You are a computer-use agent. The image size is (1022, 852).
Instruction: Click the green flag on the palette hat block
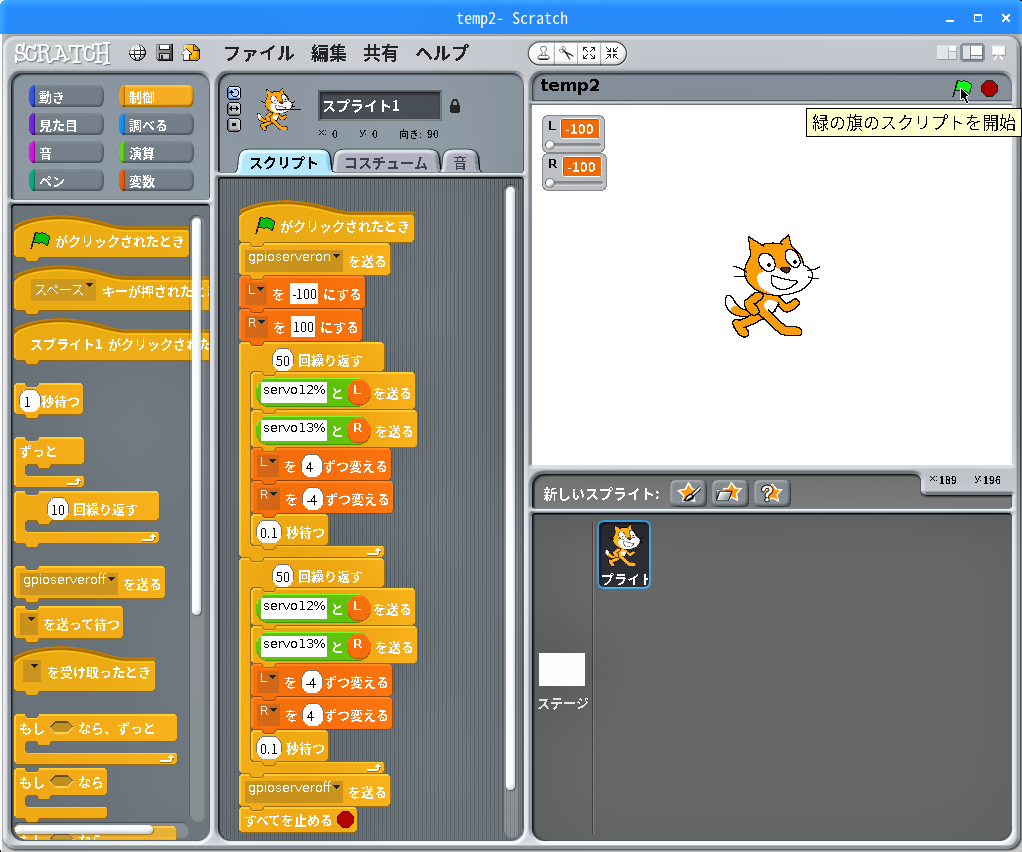tap(40, 241)
